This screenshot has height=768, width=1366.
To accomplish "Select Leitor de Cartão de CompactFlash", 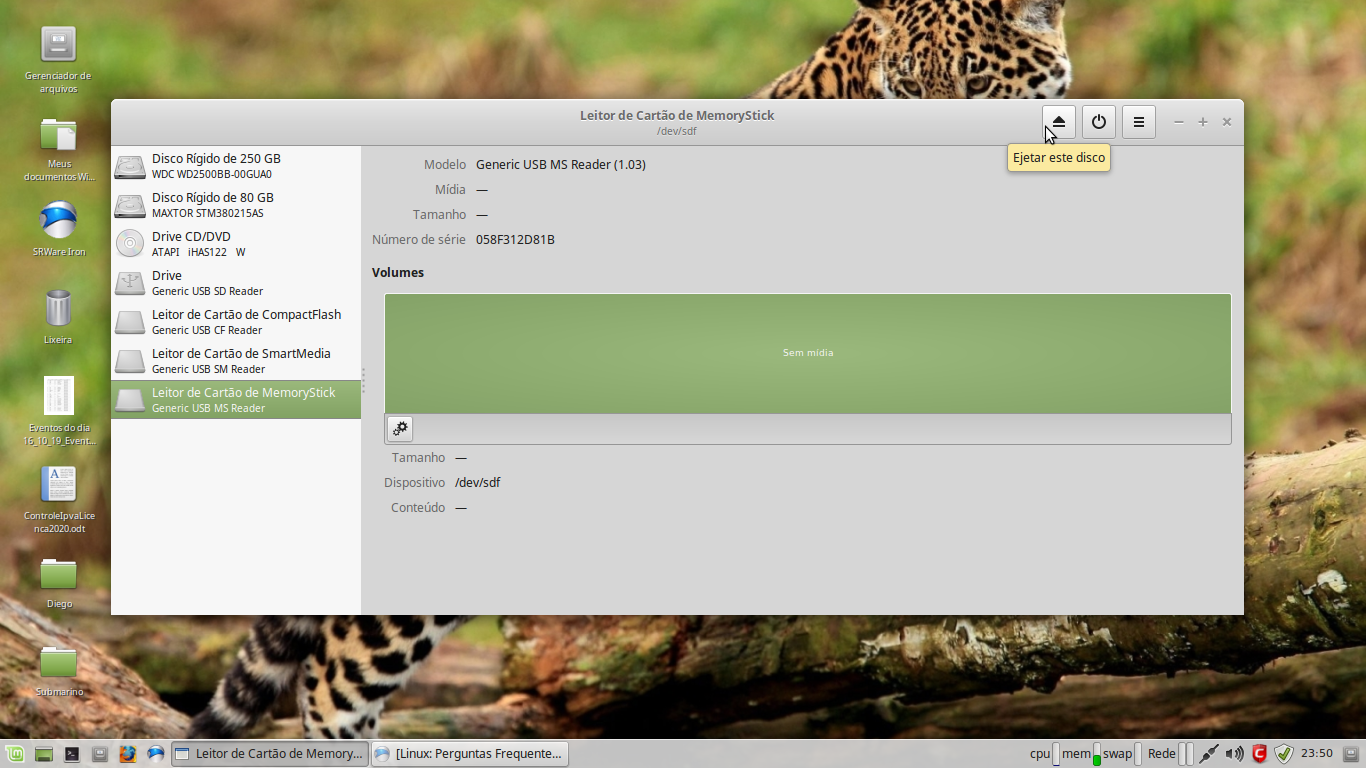I will [236, 322].
